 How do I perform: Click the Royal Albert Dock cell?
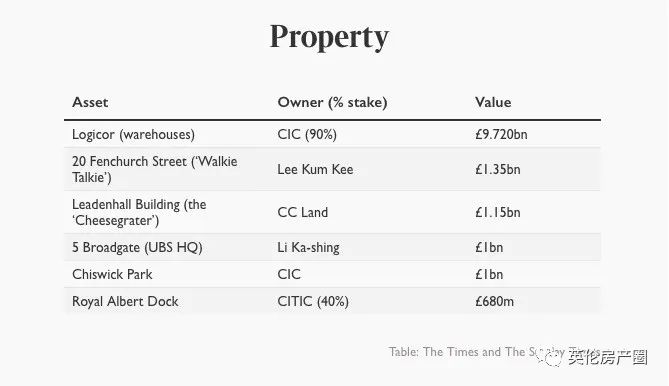click(125, 301)
